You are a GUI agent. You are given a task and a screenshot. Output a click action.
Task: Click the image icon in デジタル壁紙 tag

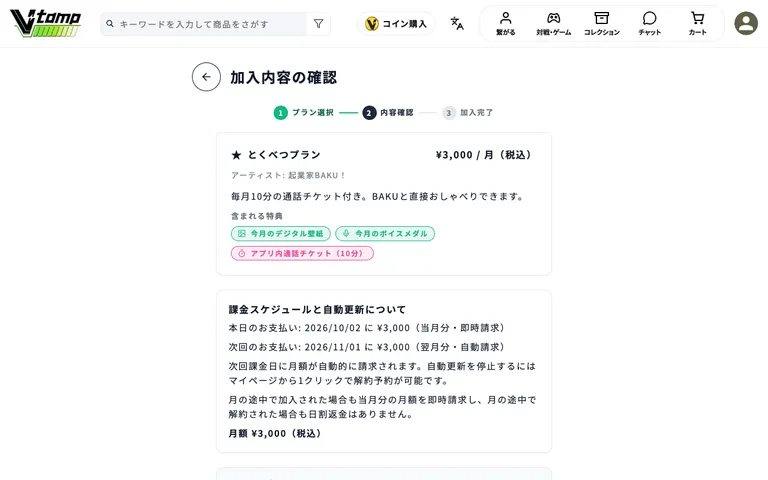click(x=242, y=234)
